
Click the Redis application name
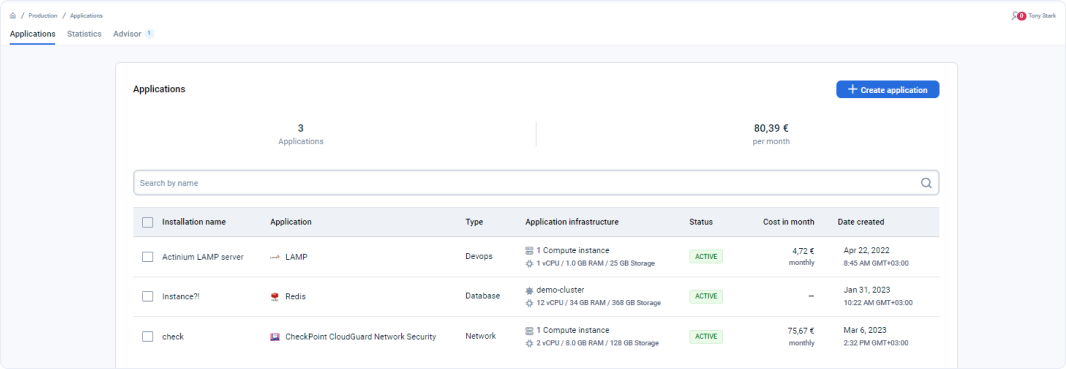[296, 297]
